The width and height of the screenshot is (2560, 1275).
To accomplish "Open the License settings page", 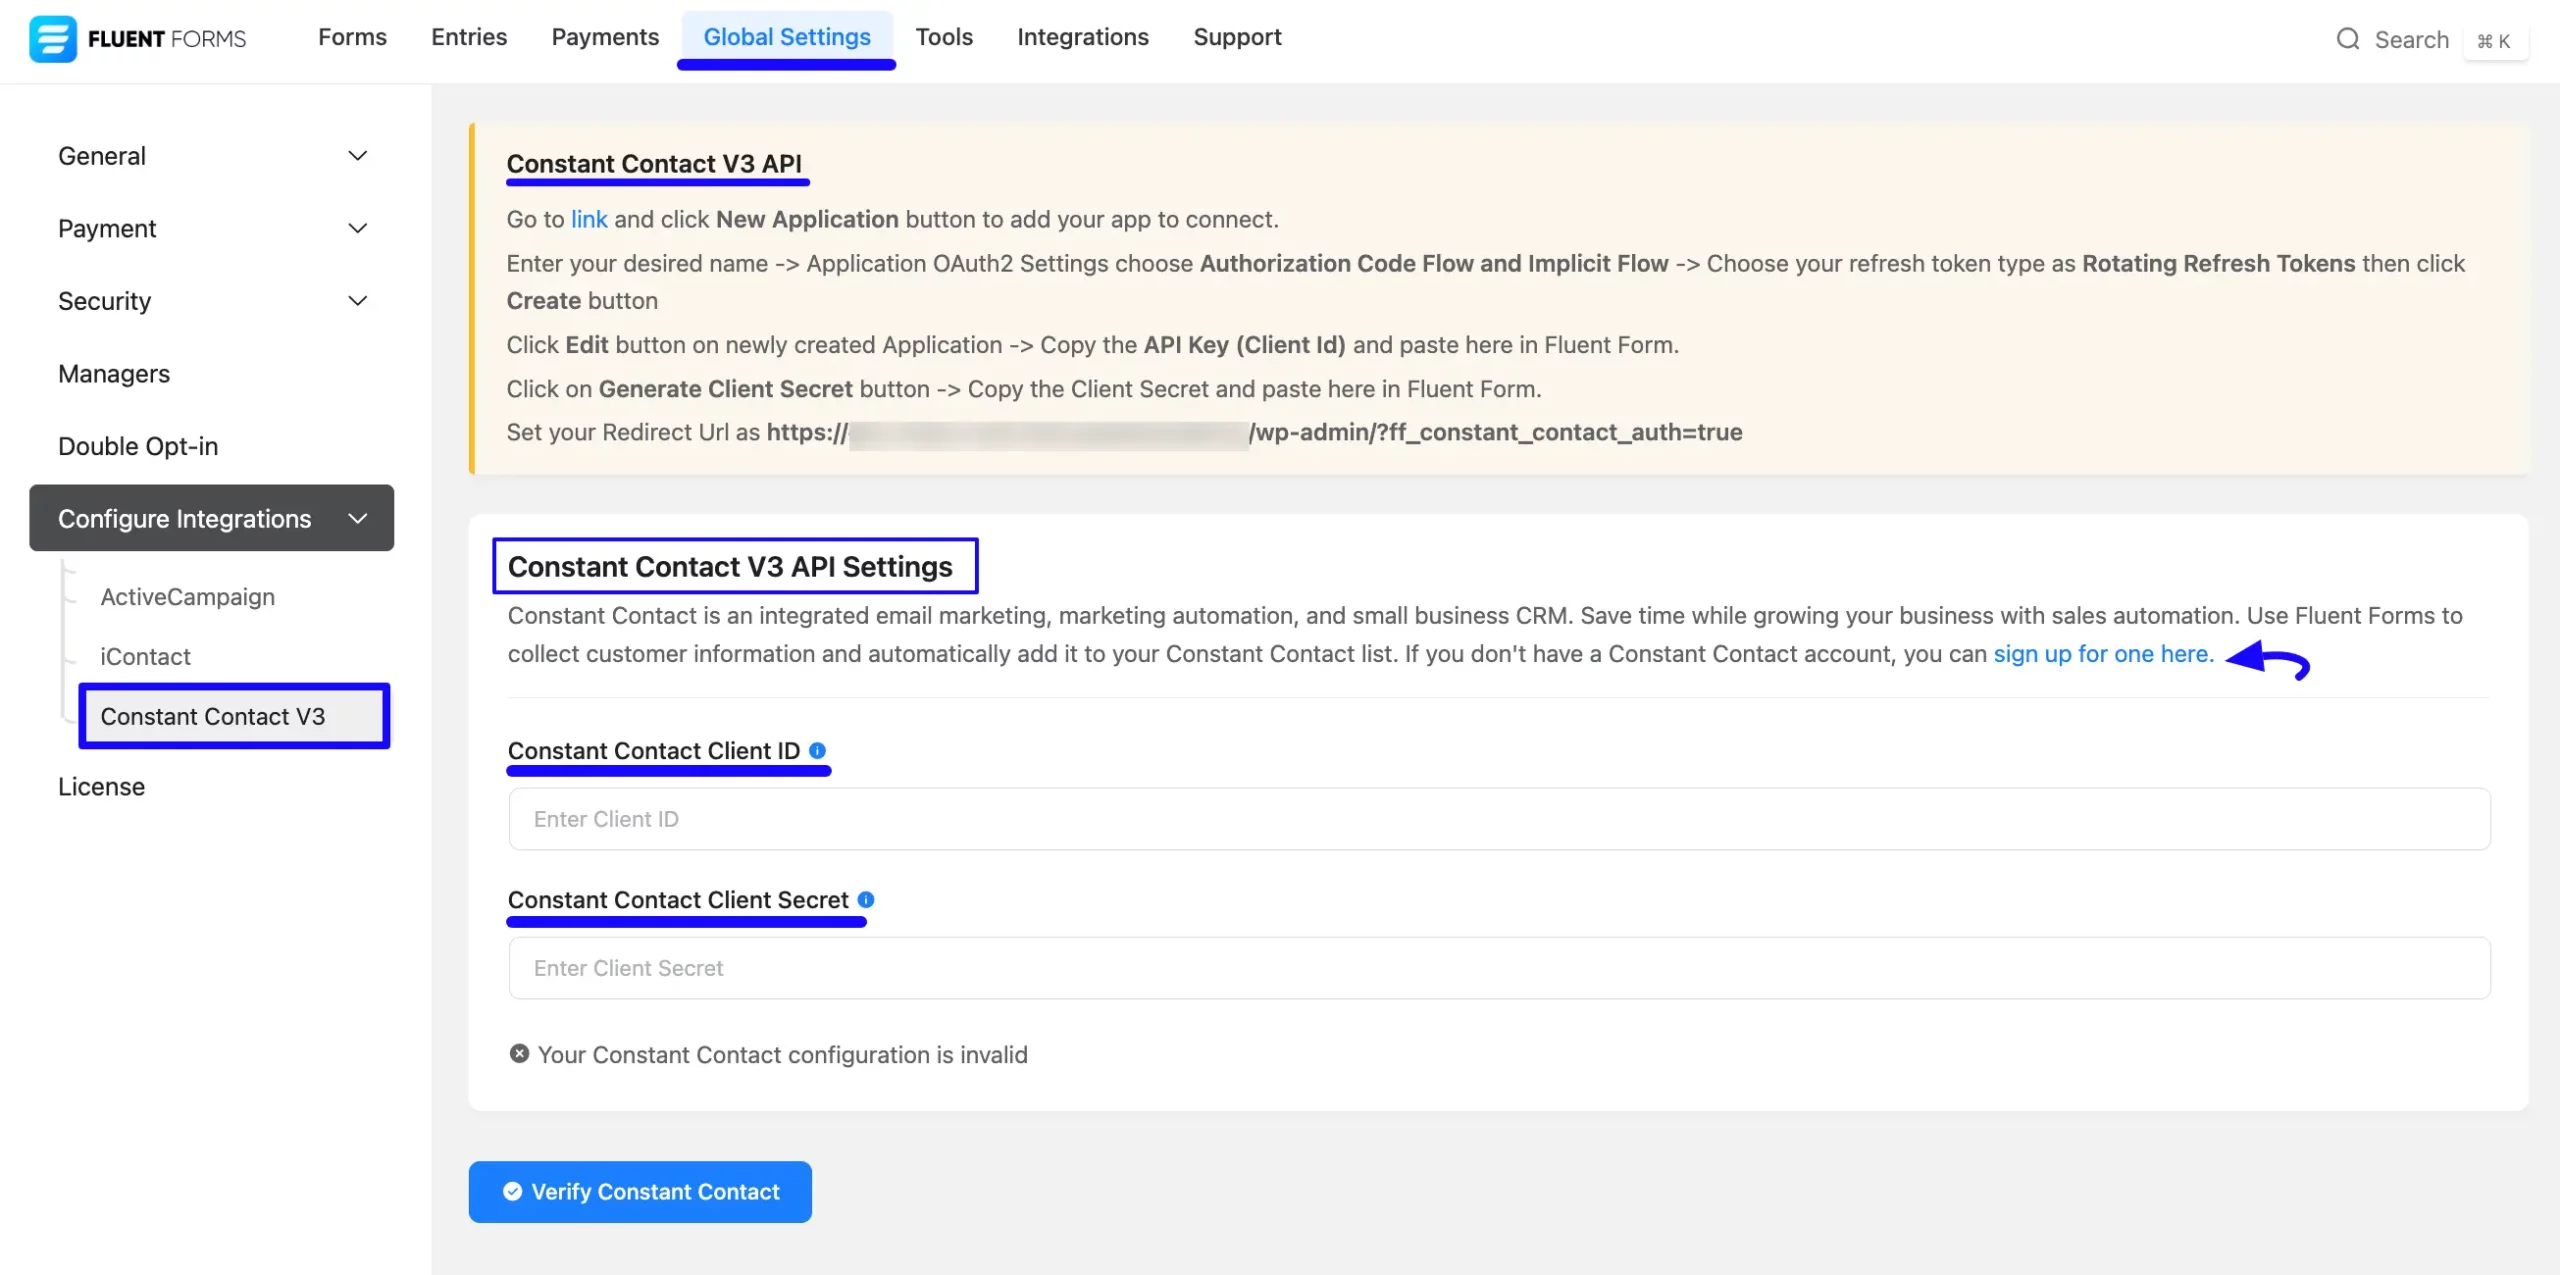I will coord(101,786).
